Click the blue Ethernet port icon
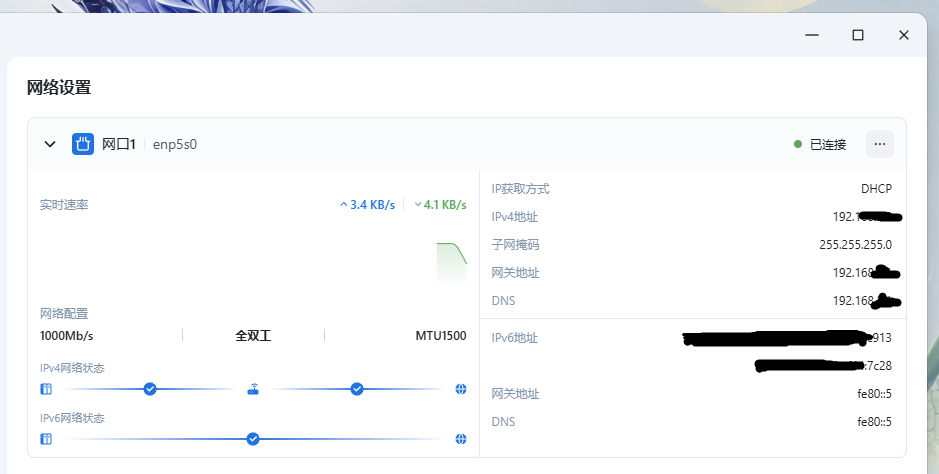Image resolution: width=939 pixels, height=474 pixels. point(83,144)
